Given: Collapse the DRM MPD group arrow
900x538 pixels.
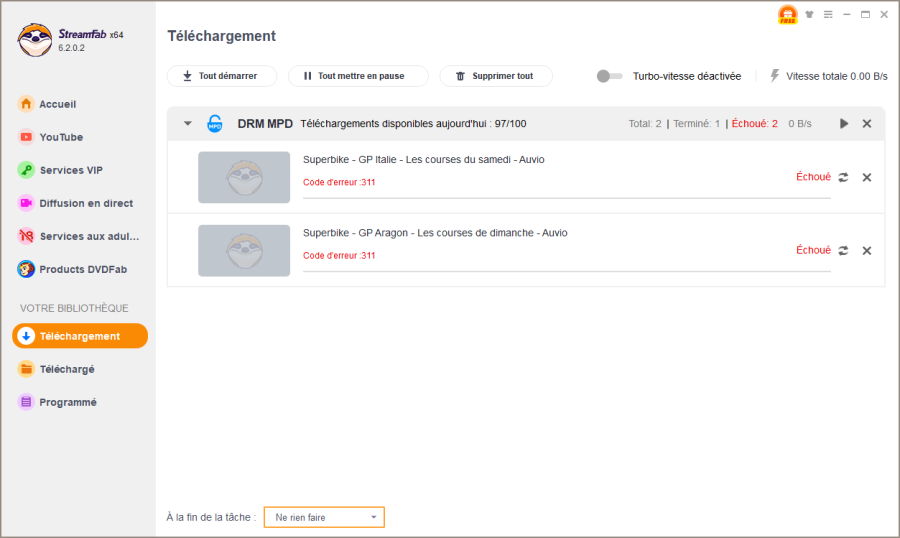Looking at the screenshot, I should point(188,123).
